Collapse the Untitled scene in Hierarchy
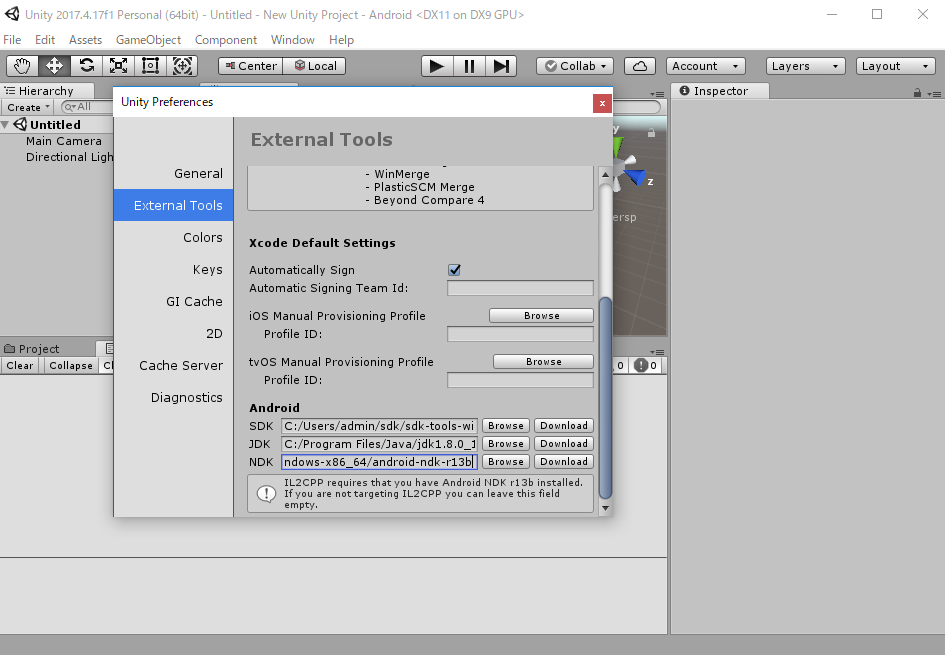Viewport: 945px width, 655px height. 5,125
